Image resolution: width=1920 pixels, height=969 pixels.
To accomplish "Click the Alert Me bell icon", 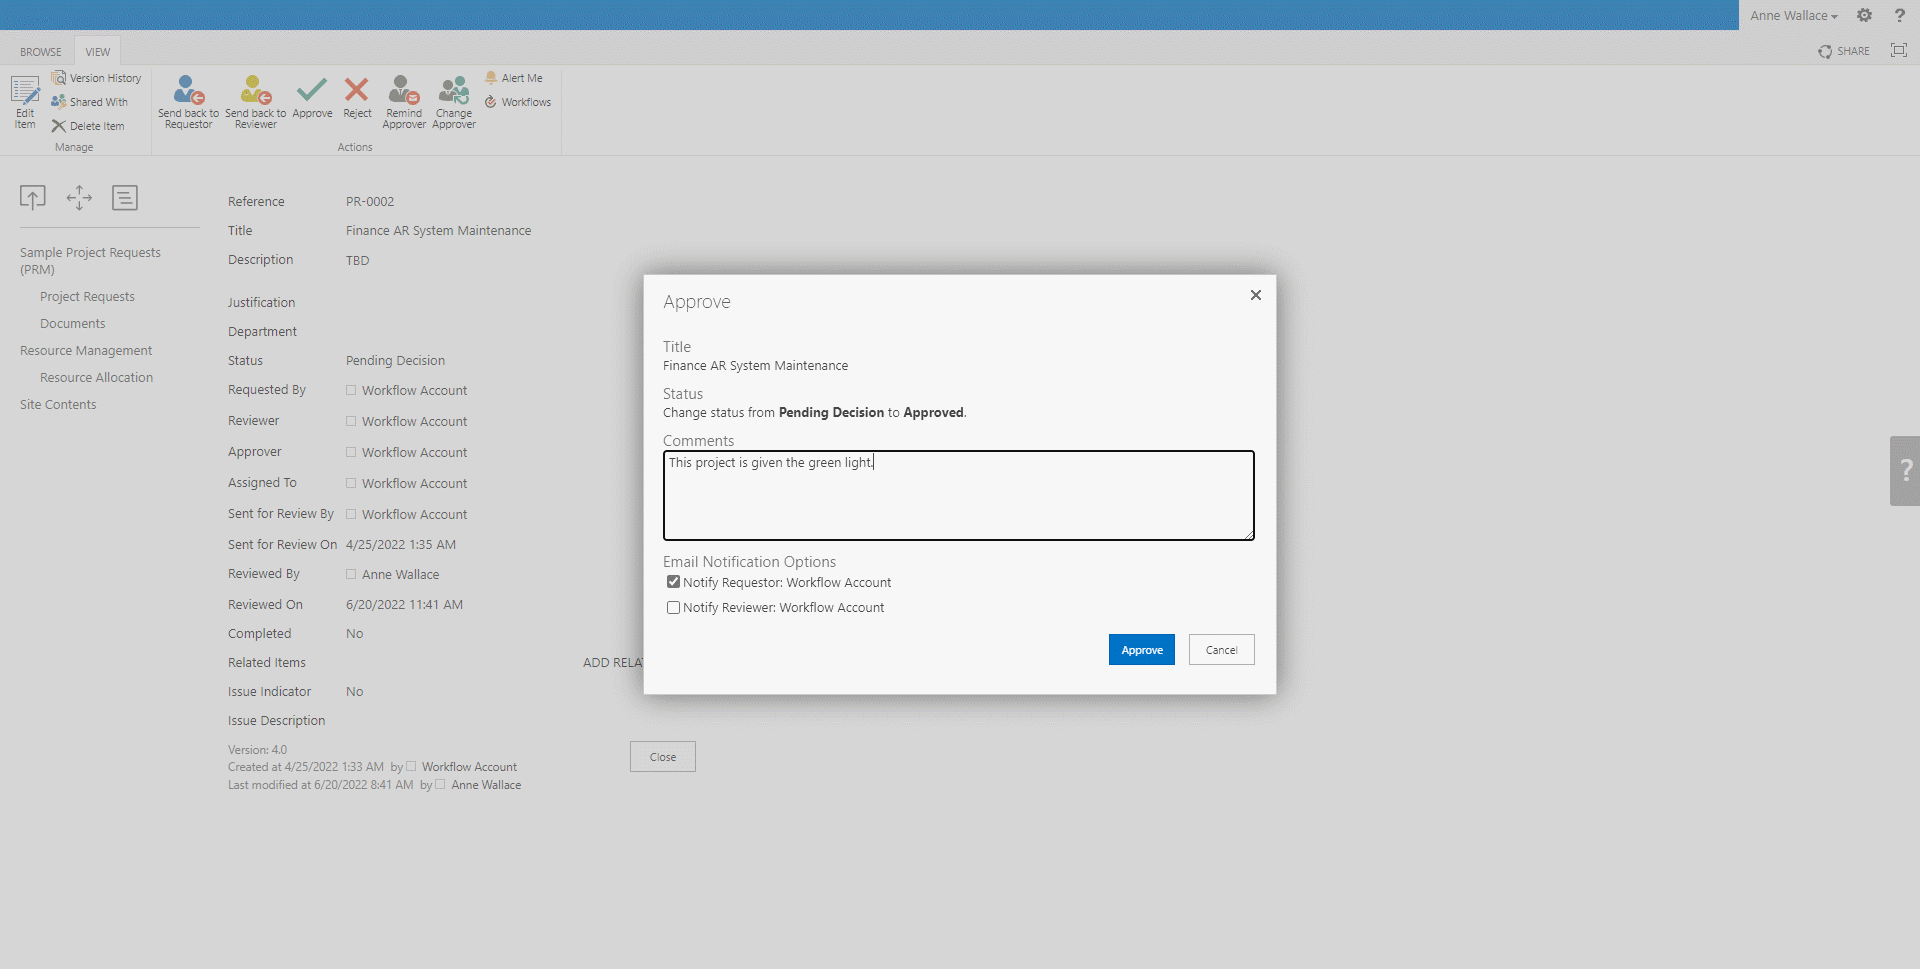I will click(491, 78).
